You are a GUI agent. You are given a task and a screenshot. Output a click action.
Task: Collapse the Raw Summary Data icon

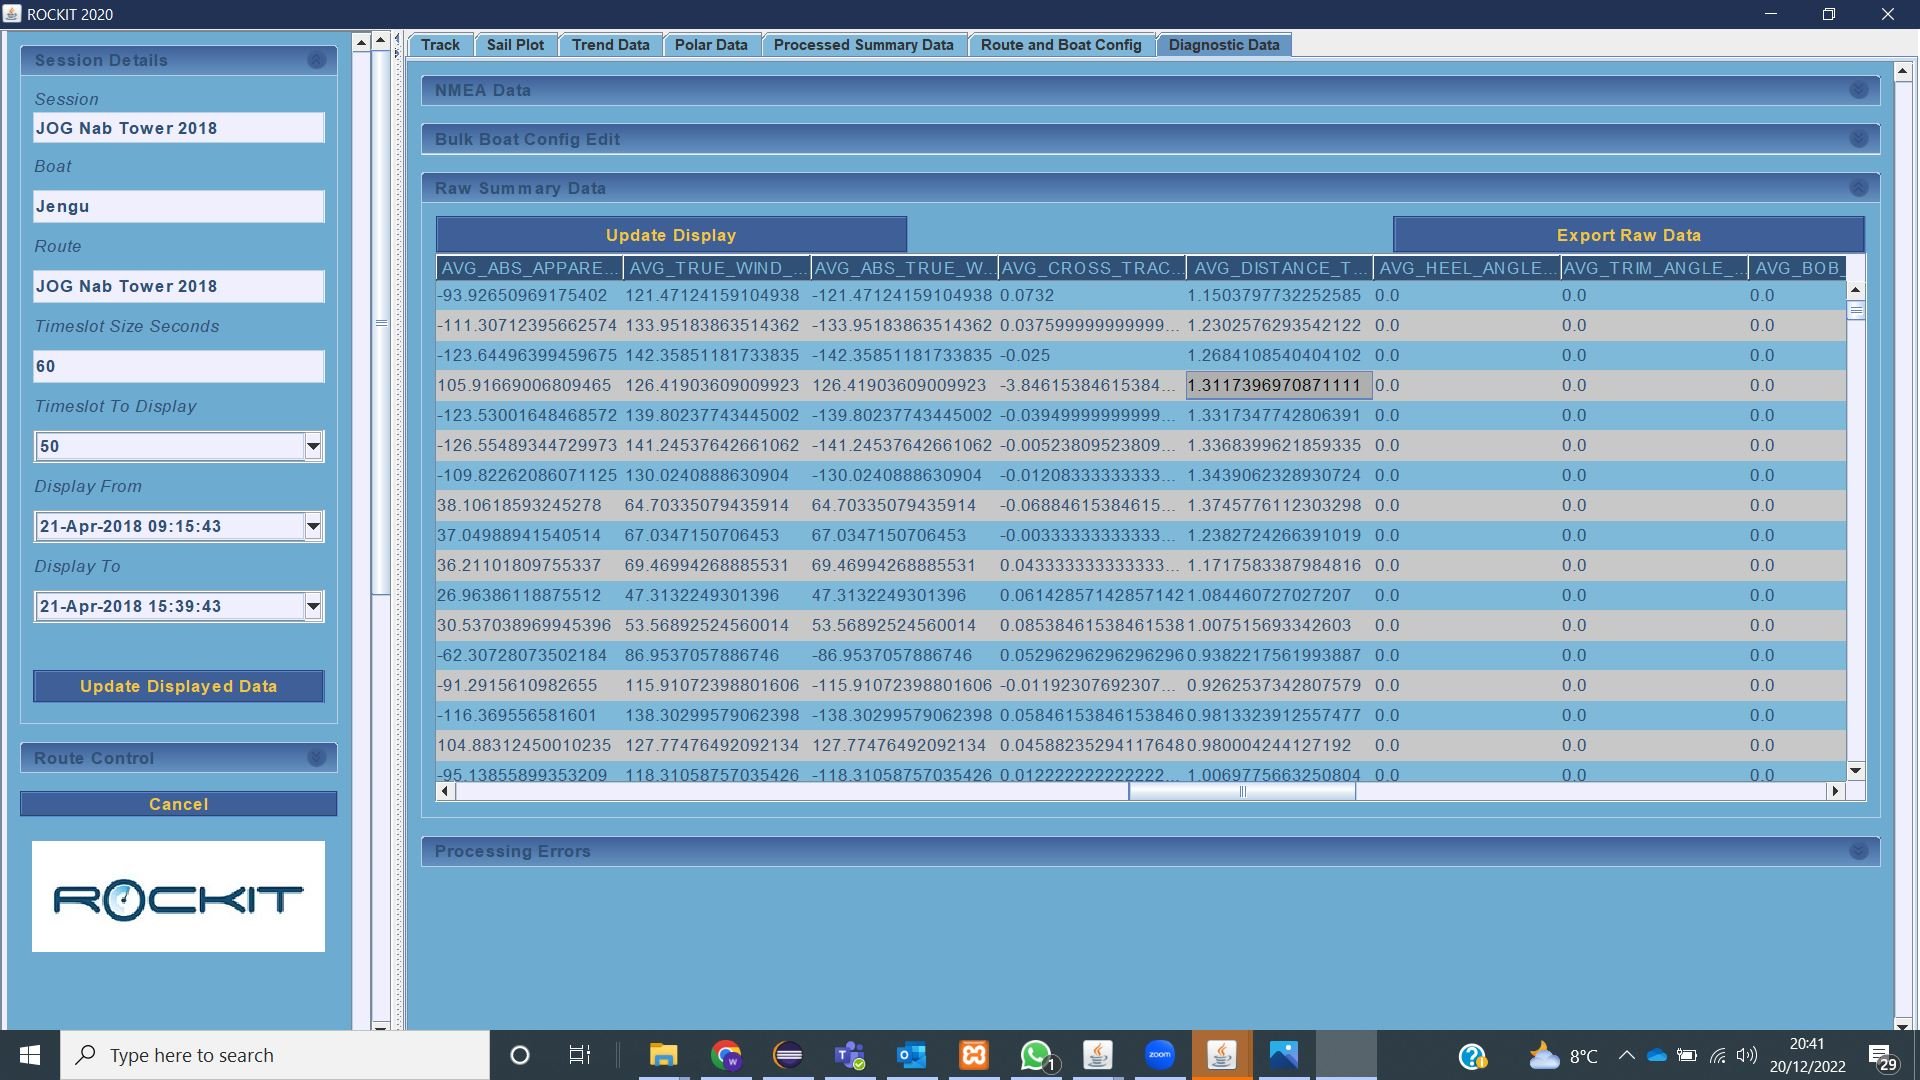(x=1858, y=188)
